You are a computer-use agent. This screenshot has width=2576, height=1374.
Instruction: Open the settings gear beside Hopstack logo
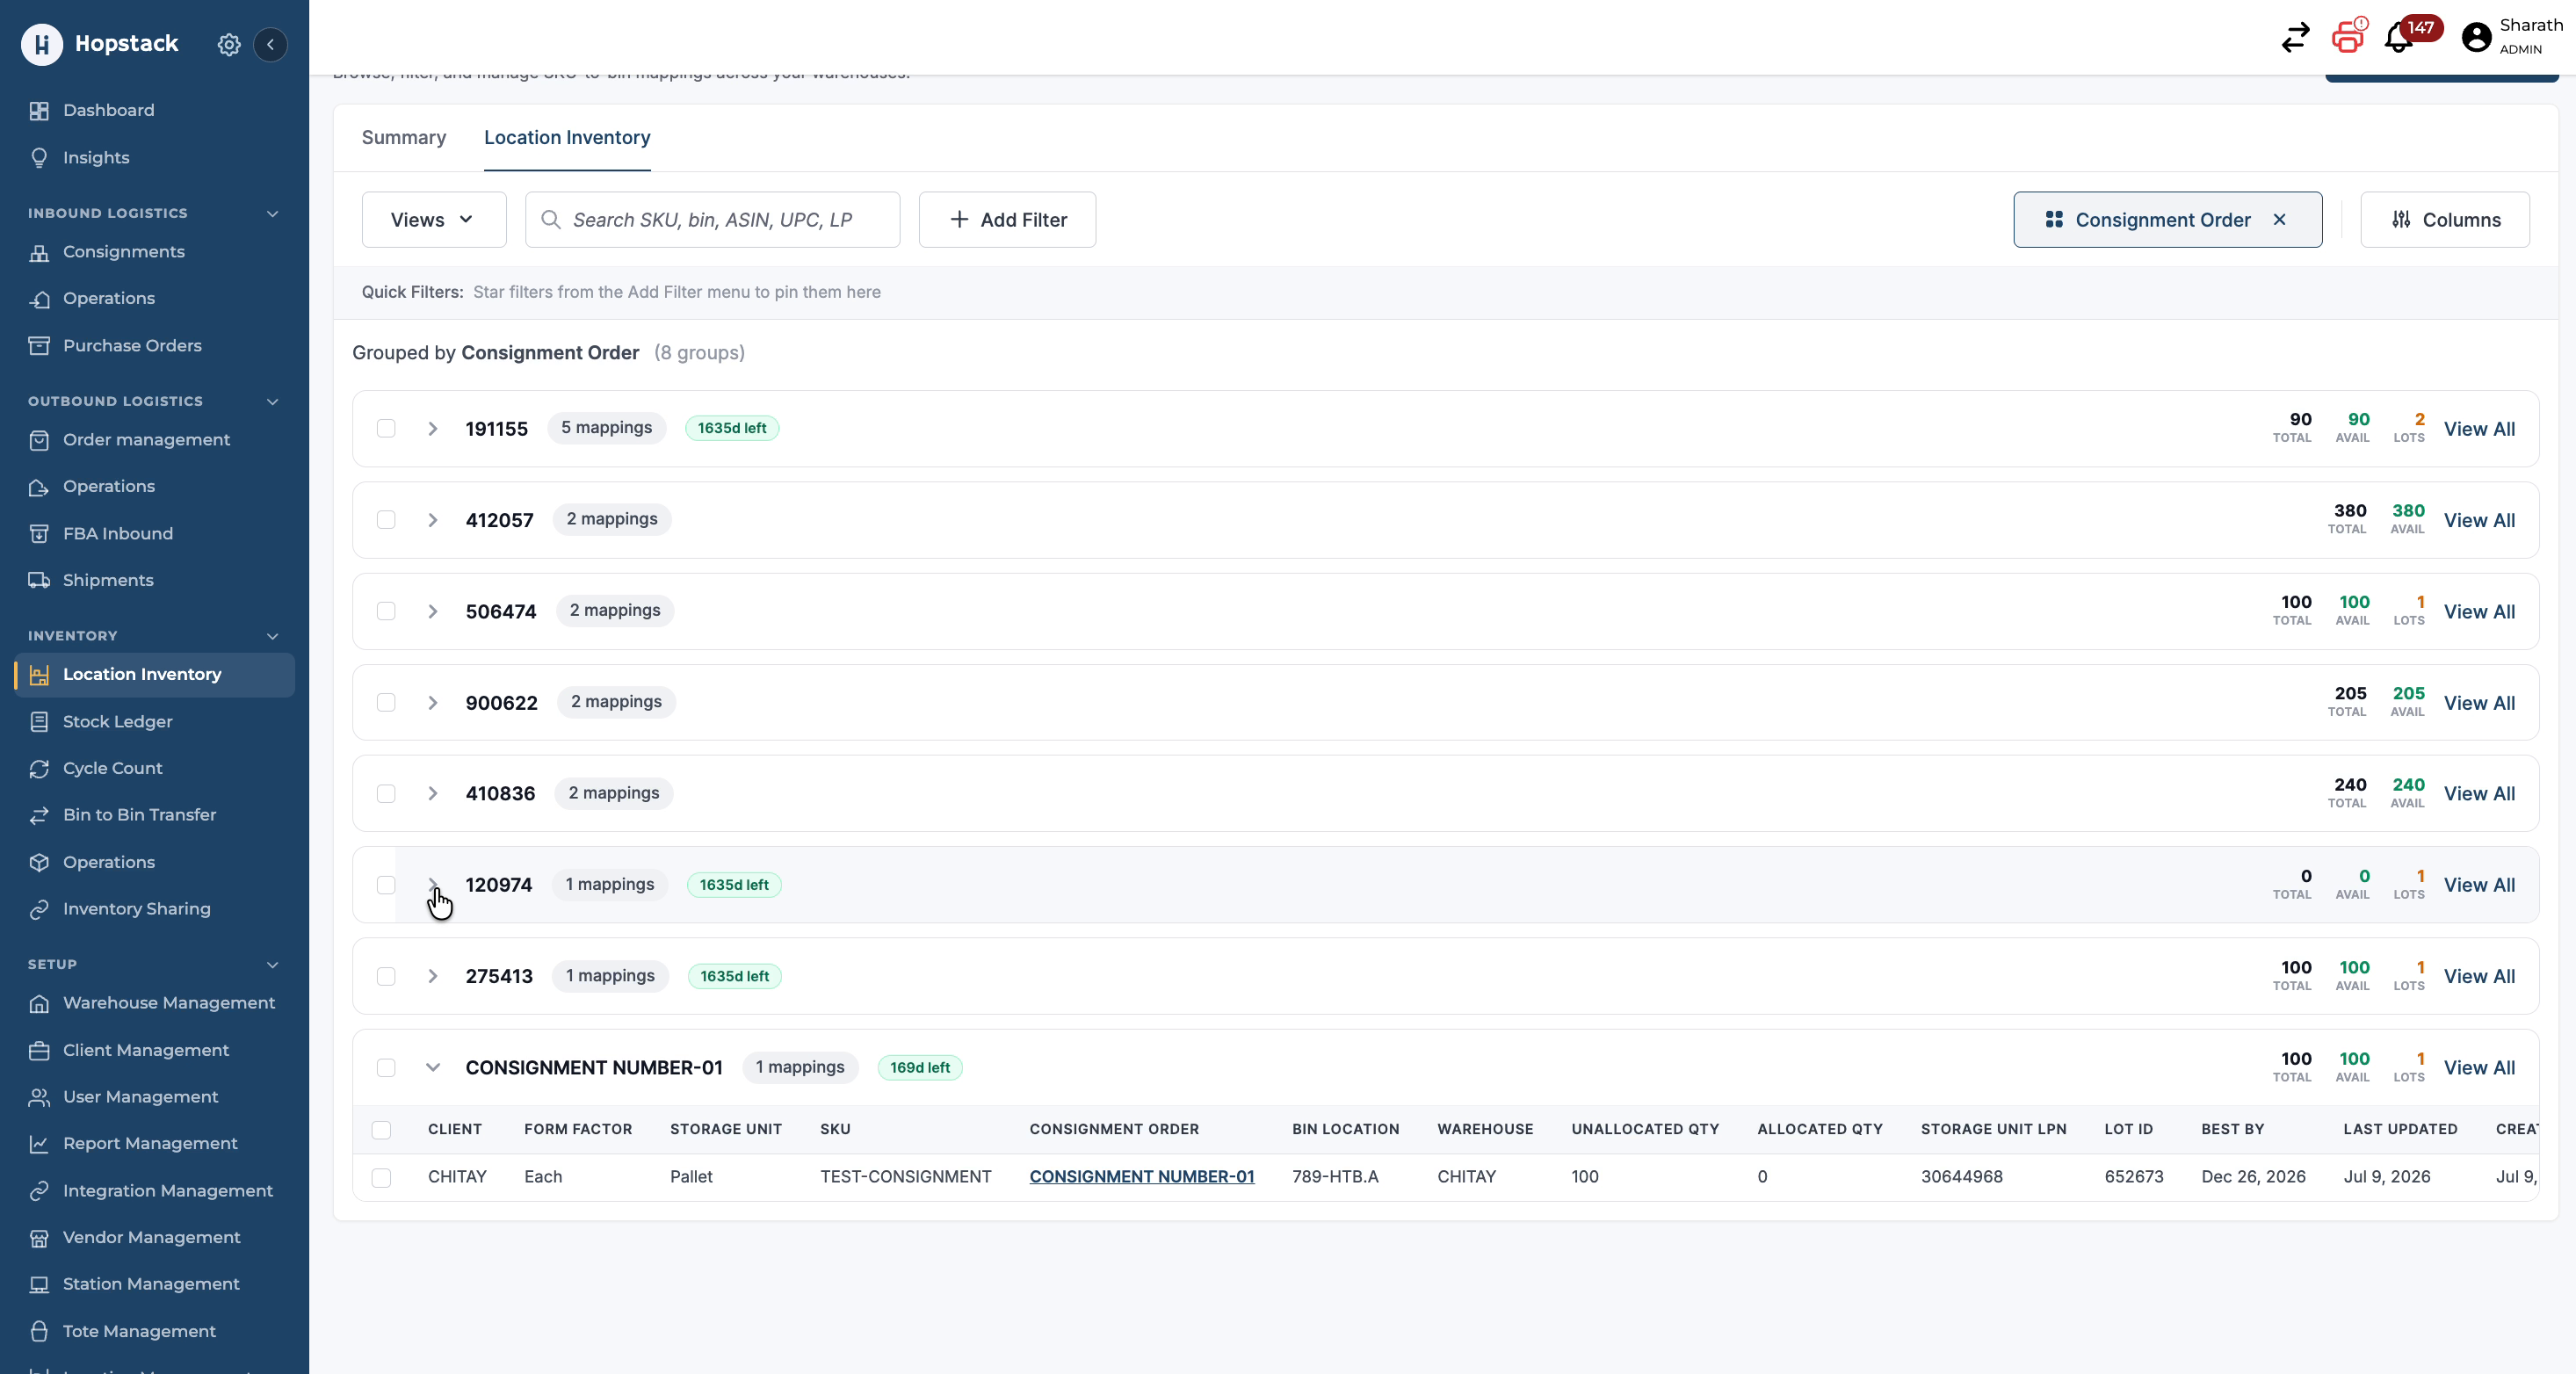click(x=229, y=44)
